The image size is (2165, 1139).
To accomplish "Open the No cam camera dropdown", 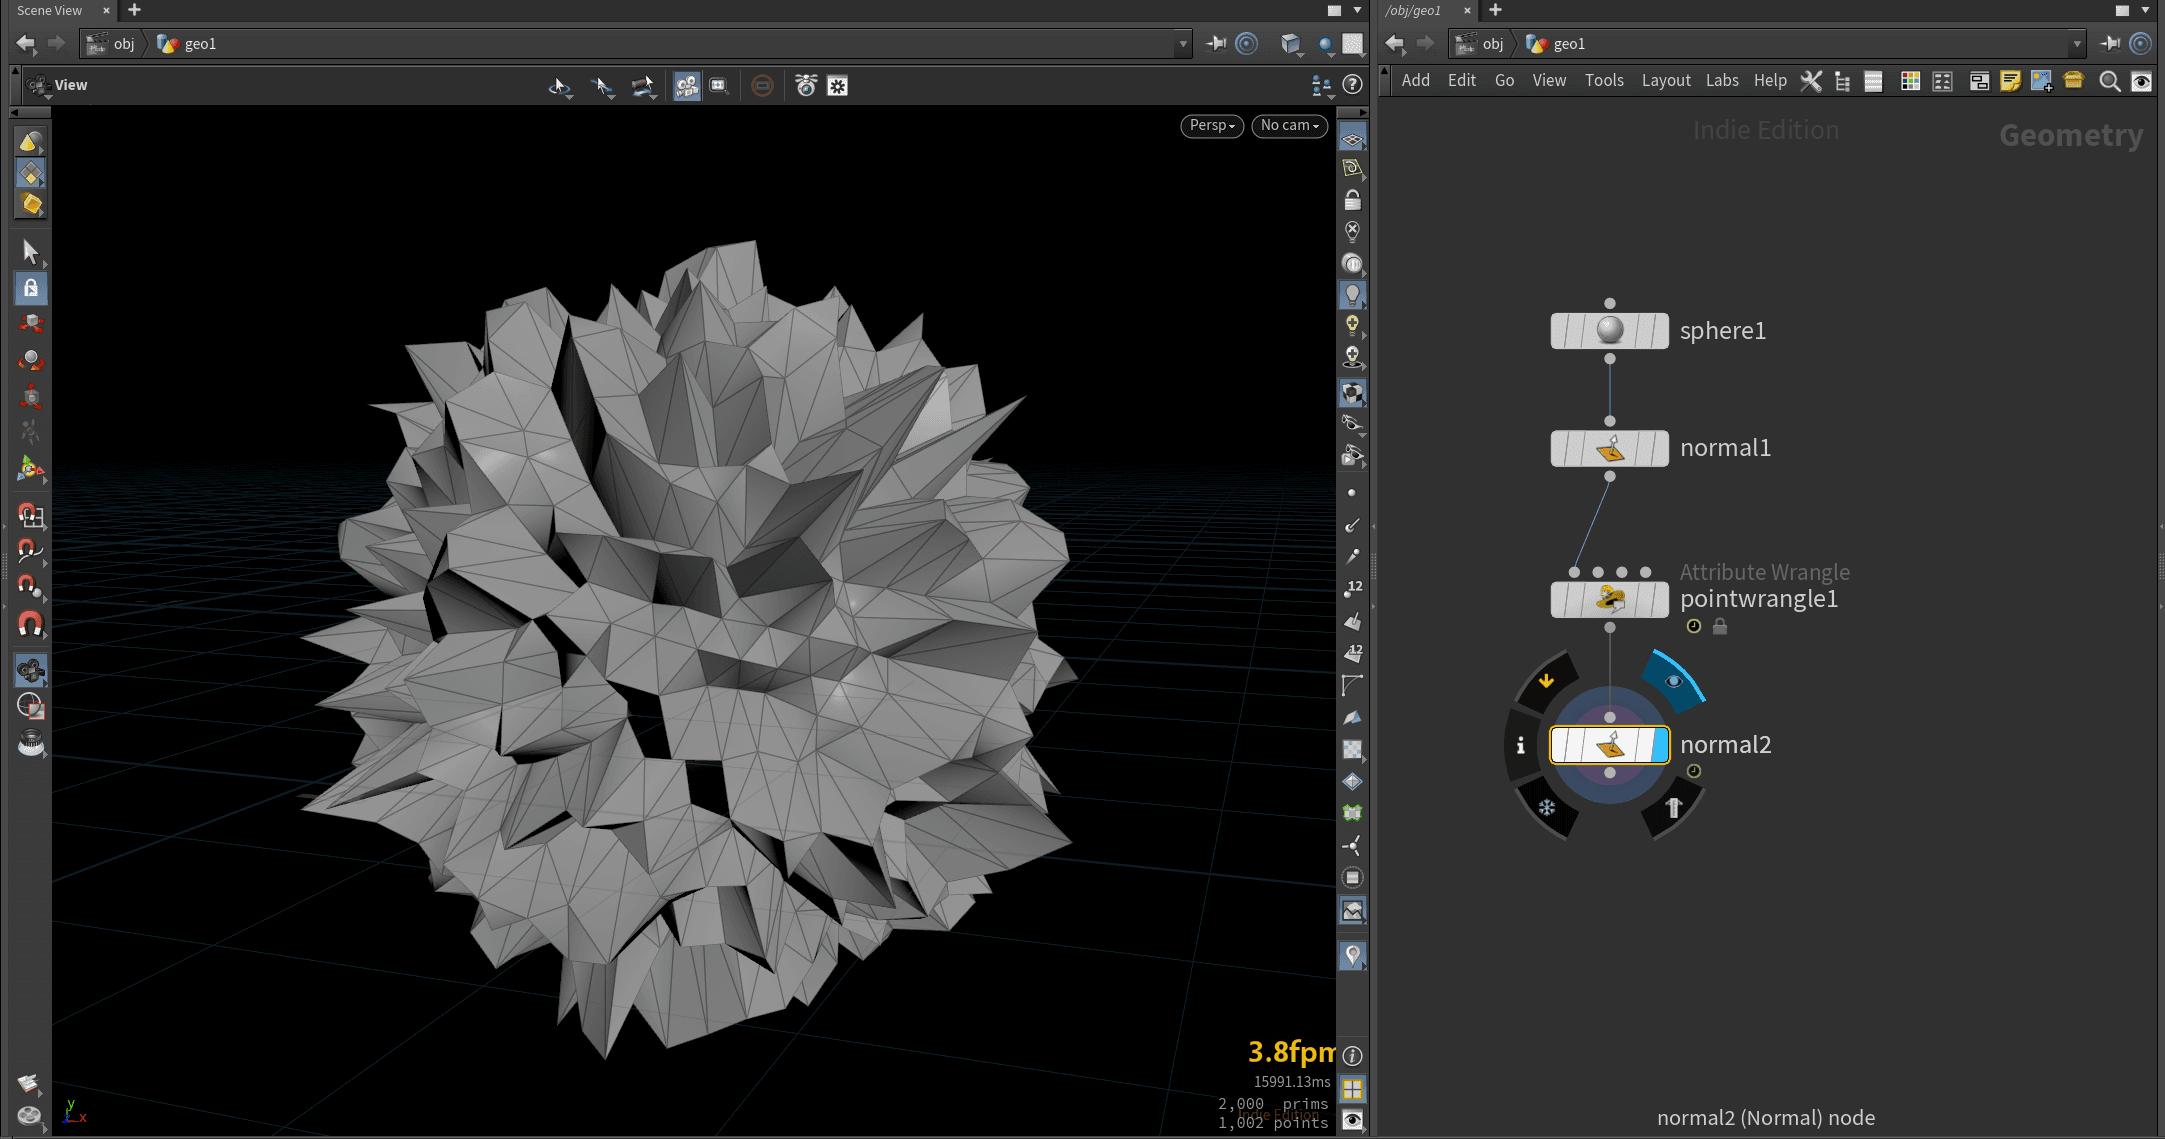I will pos(1289,126).
